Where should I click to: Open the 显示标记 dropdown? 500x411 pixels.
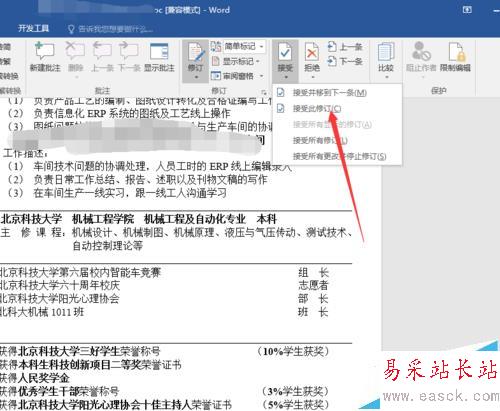[x=241, y=61]
